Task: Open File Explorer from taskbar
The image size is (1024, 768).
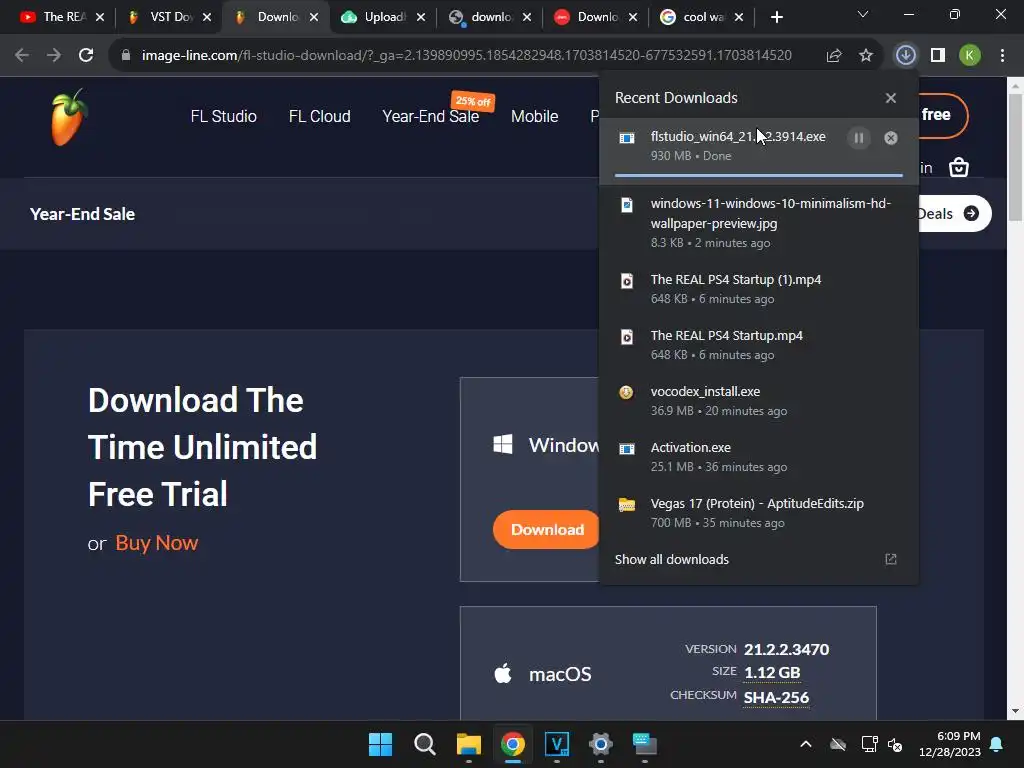Action: (468, 744)
